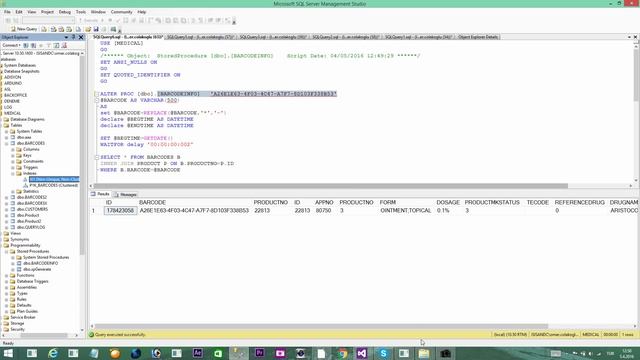Open the File menu
This screenshot has height=360, width=640.
pos(7,12)
